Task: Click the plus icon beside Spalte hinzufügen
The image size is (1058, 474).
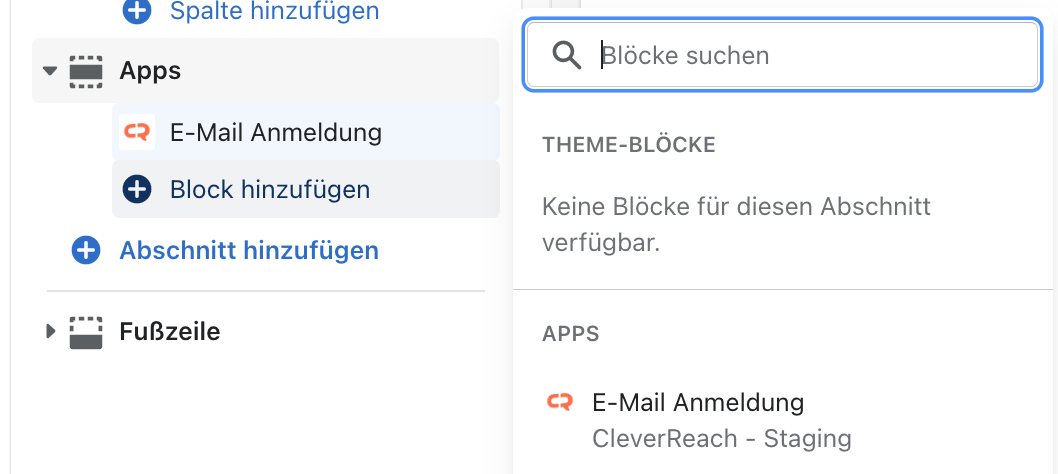Action: tap(137, 11)
